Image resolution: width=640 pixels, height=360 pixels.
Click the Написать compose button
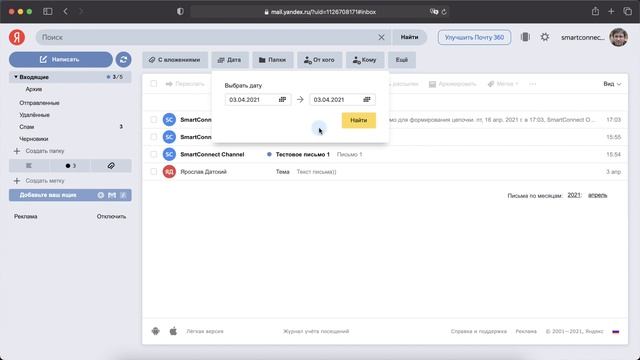[x=61, y=60]
